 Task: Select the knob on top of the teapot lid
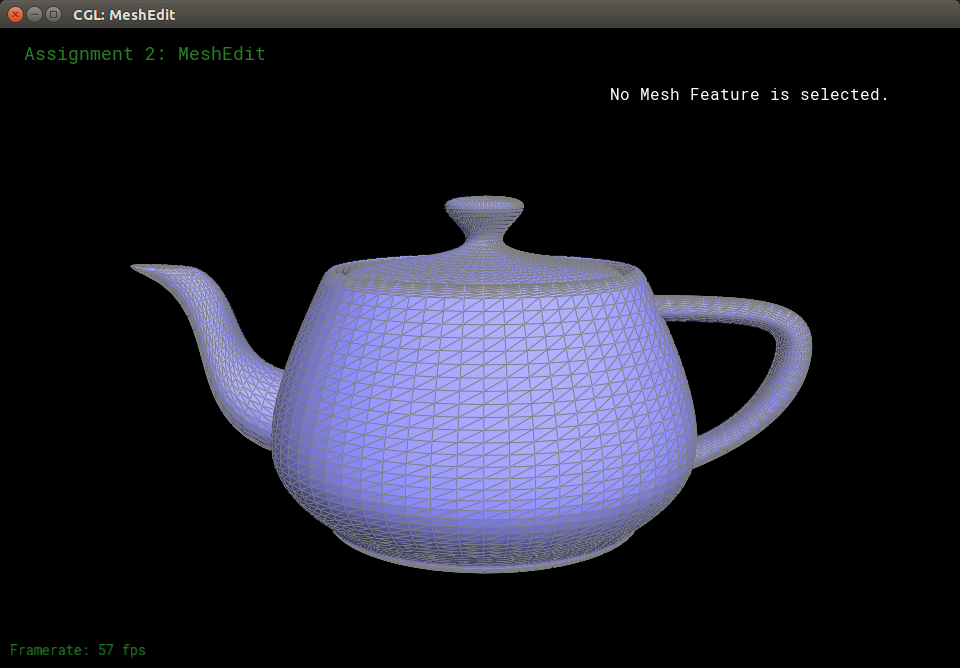pyautogui.click(x=484, y=208)
